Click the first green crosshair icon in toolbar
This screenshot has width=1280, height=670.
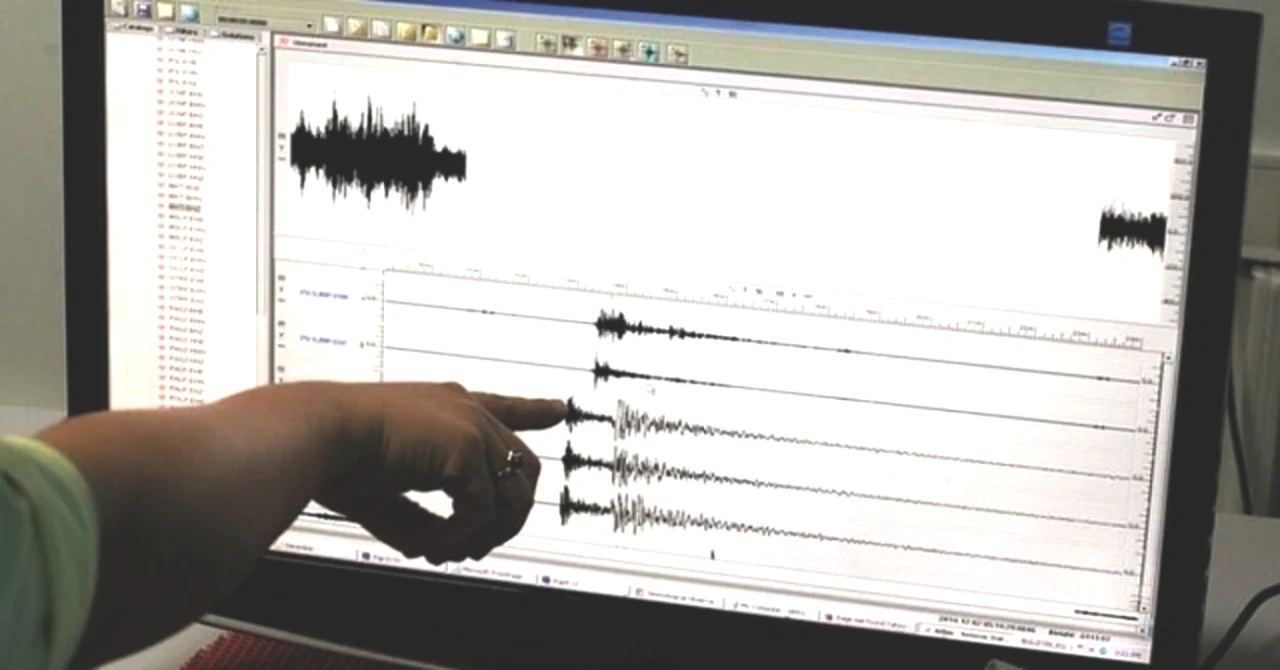pos(546,42)
